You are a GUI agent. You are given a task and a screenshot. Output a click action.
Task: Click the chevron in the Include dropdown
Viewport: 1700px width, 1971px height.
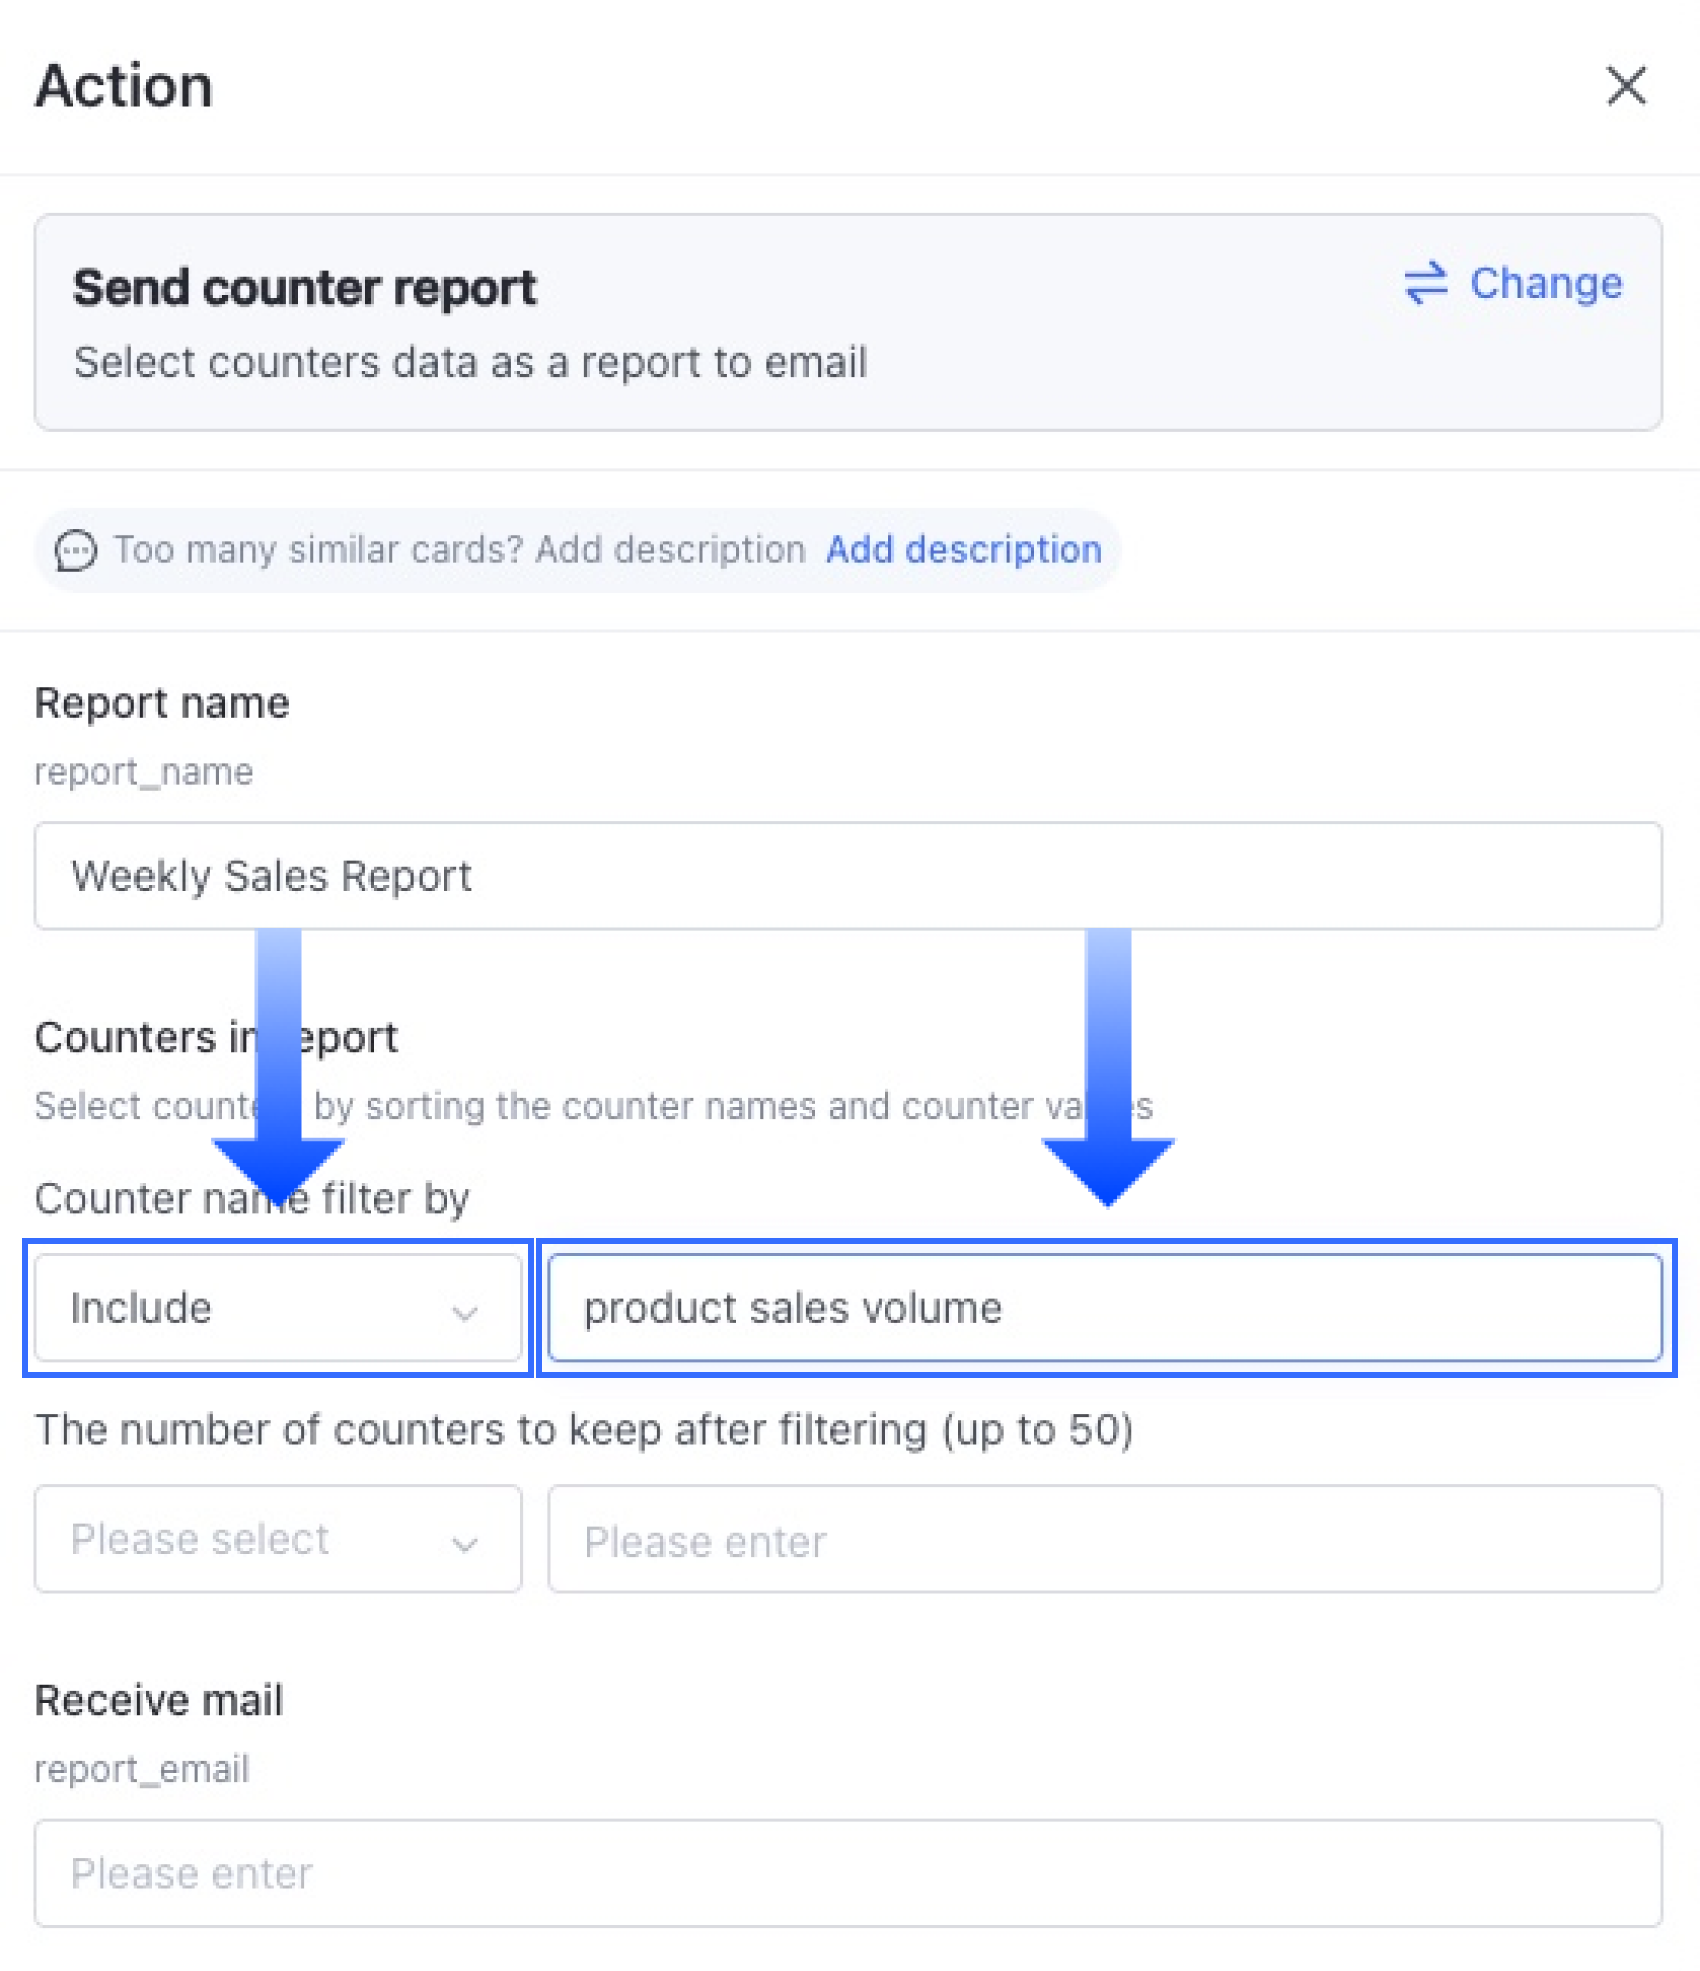pos(464,1311)
